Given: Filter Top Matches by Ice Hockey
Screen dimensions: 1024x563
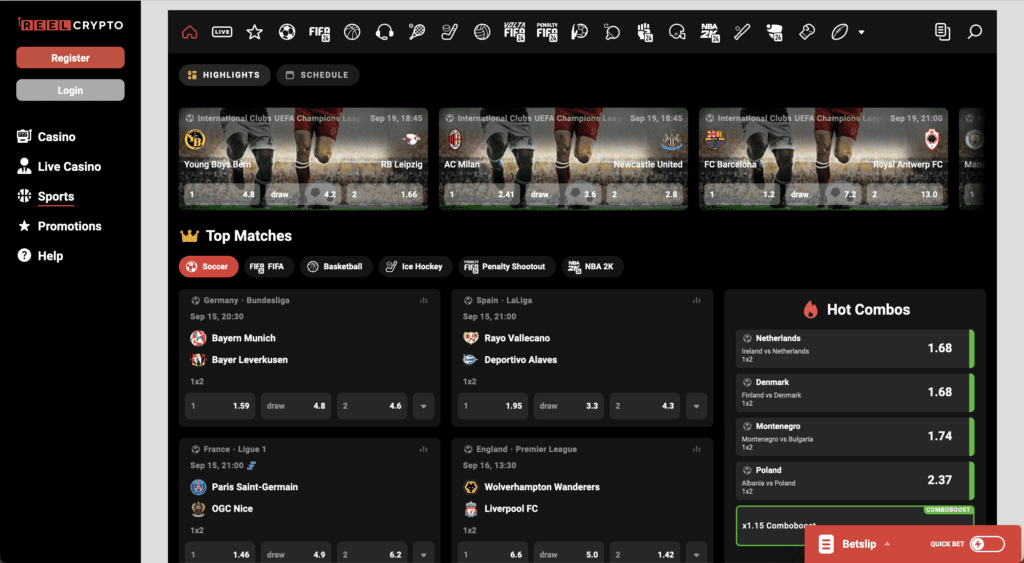Looking at the screenshot, I should (x=415, y=266).
